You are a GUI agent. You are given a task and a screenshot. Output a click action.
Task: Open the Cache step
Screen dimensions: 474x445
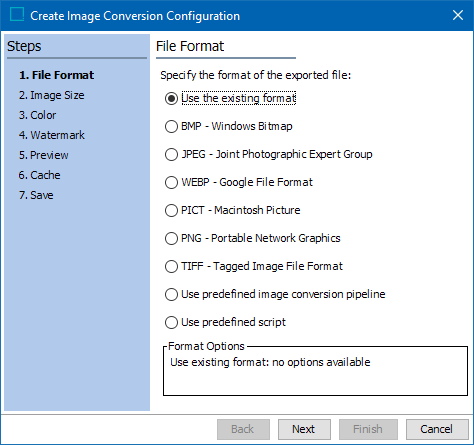click(39, 175)
